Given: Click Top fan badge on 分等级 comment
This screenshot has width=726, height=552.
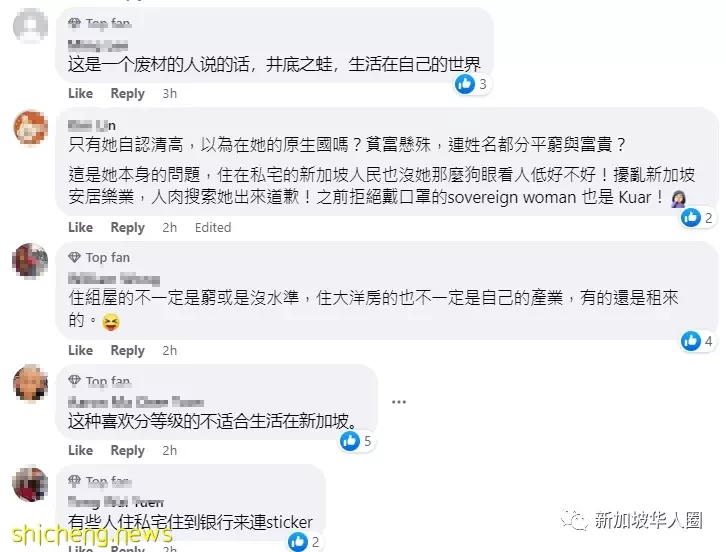Looking at the screenshot, I should [x=99, y=381].
